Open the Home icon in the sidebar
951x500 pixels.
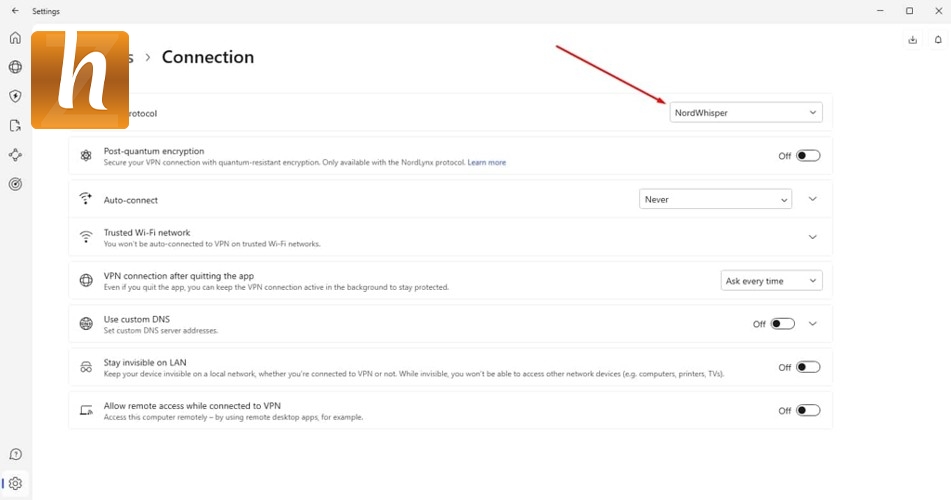[15, 38]
